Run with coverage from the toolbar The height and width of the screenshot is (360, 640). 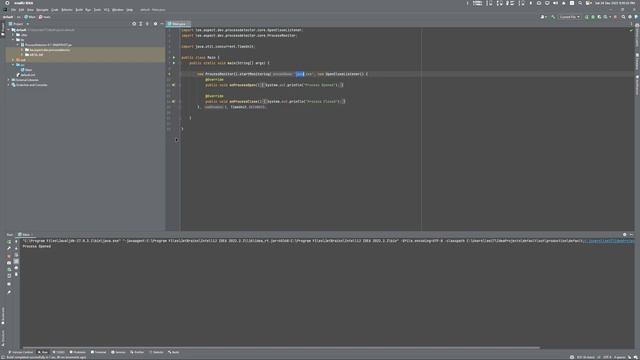click(x=599, y=17)
